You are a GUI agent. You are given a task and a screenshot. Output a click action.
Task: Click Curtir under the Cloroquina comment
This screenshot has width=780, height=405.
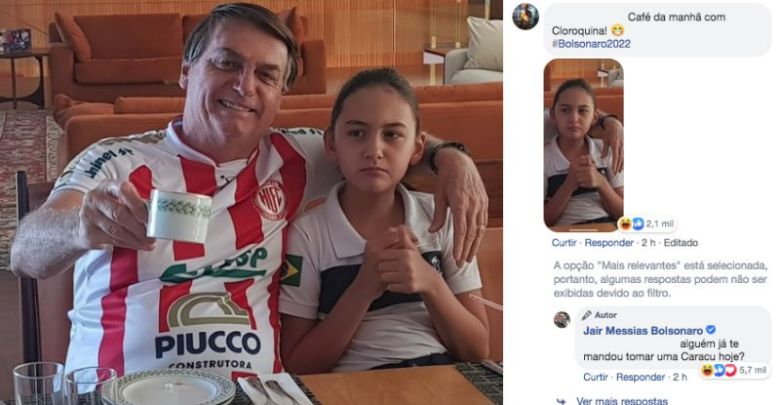(564, 243)
